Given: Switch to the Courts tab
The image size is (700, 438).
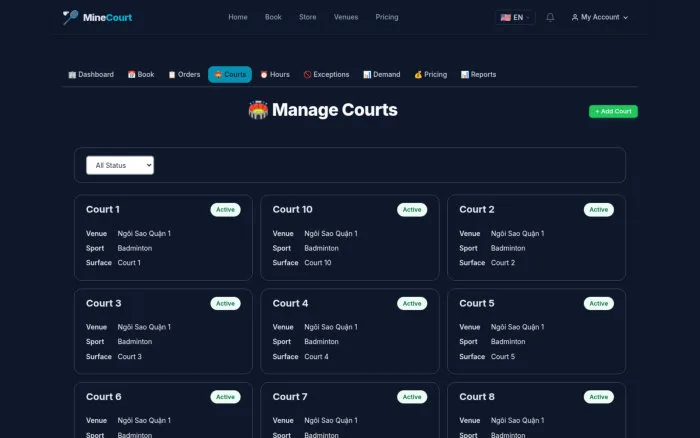Looking at the screenshot, I should (230, 75).
